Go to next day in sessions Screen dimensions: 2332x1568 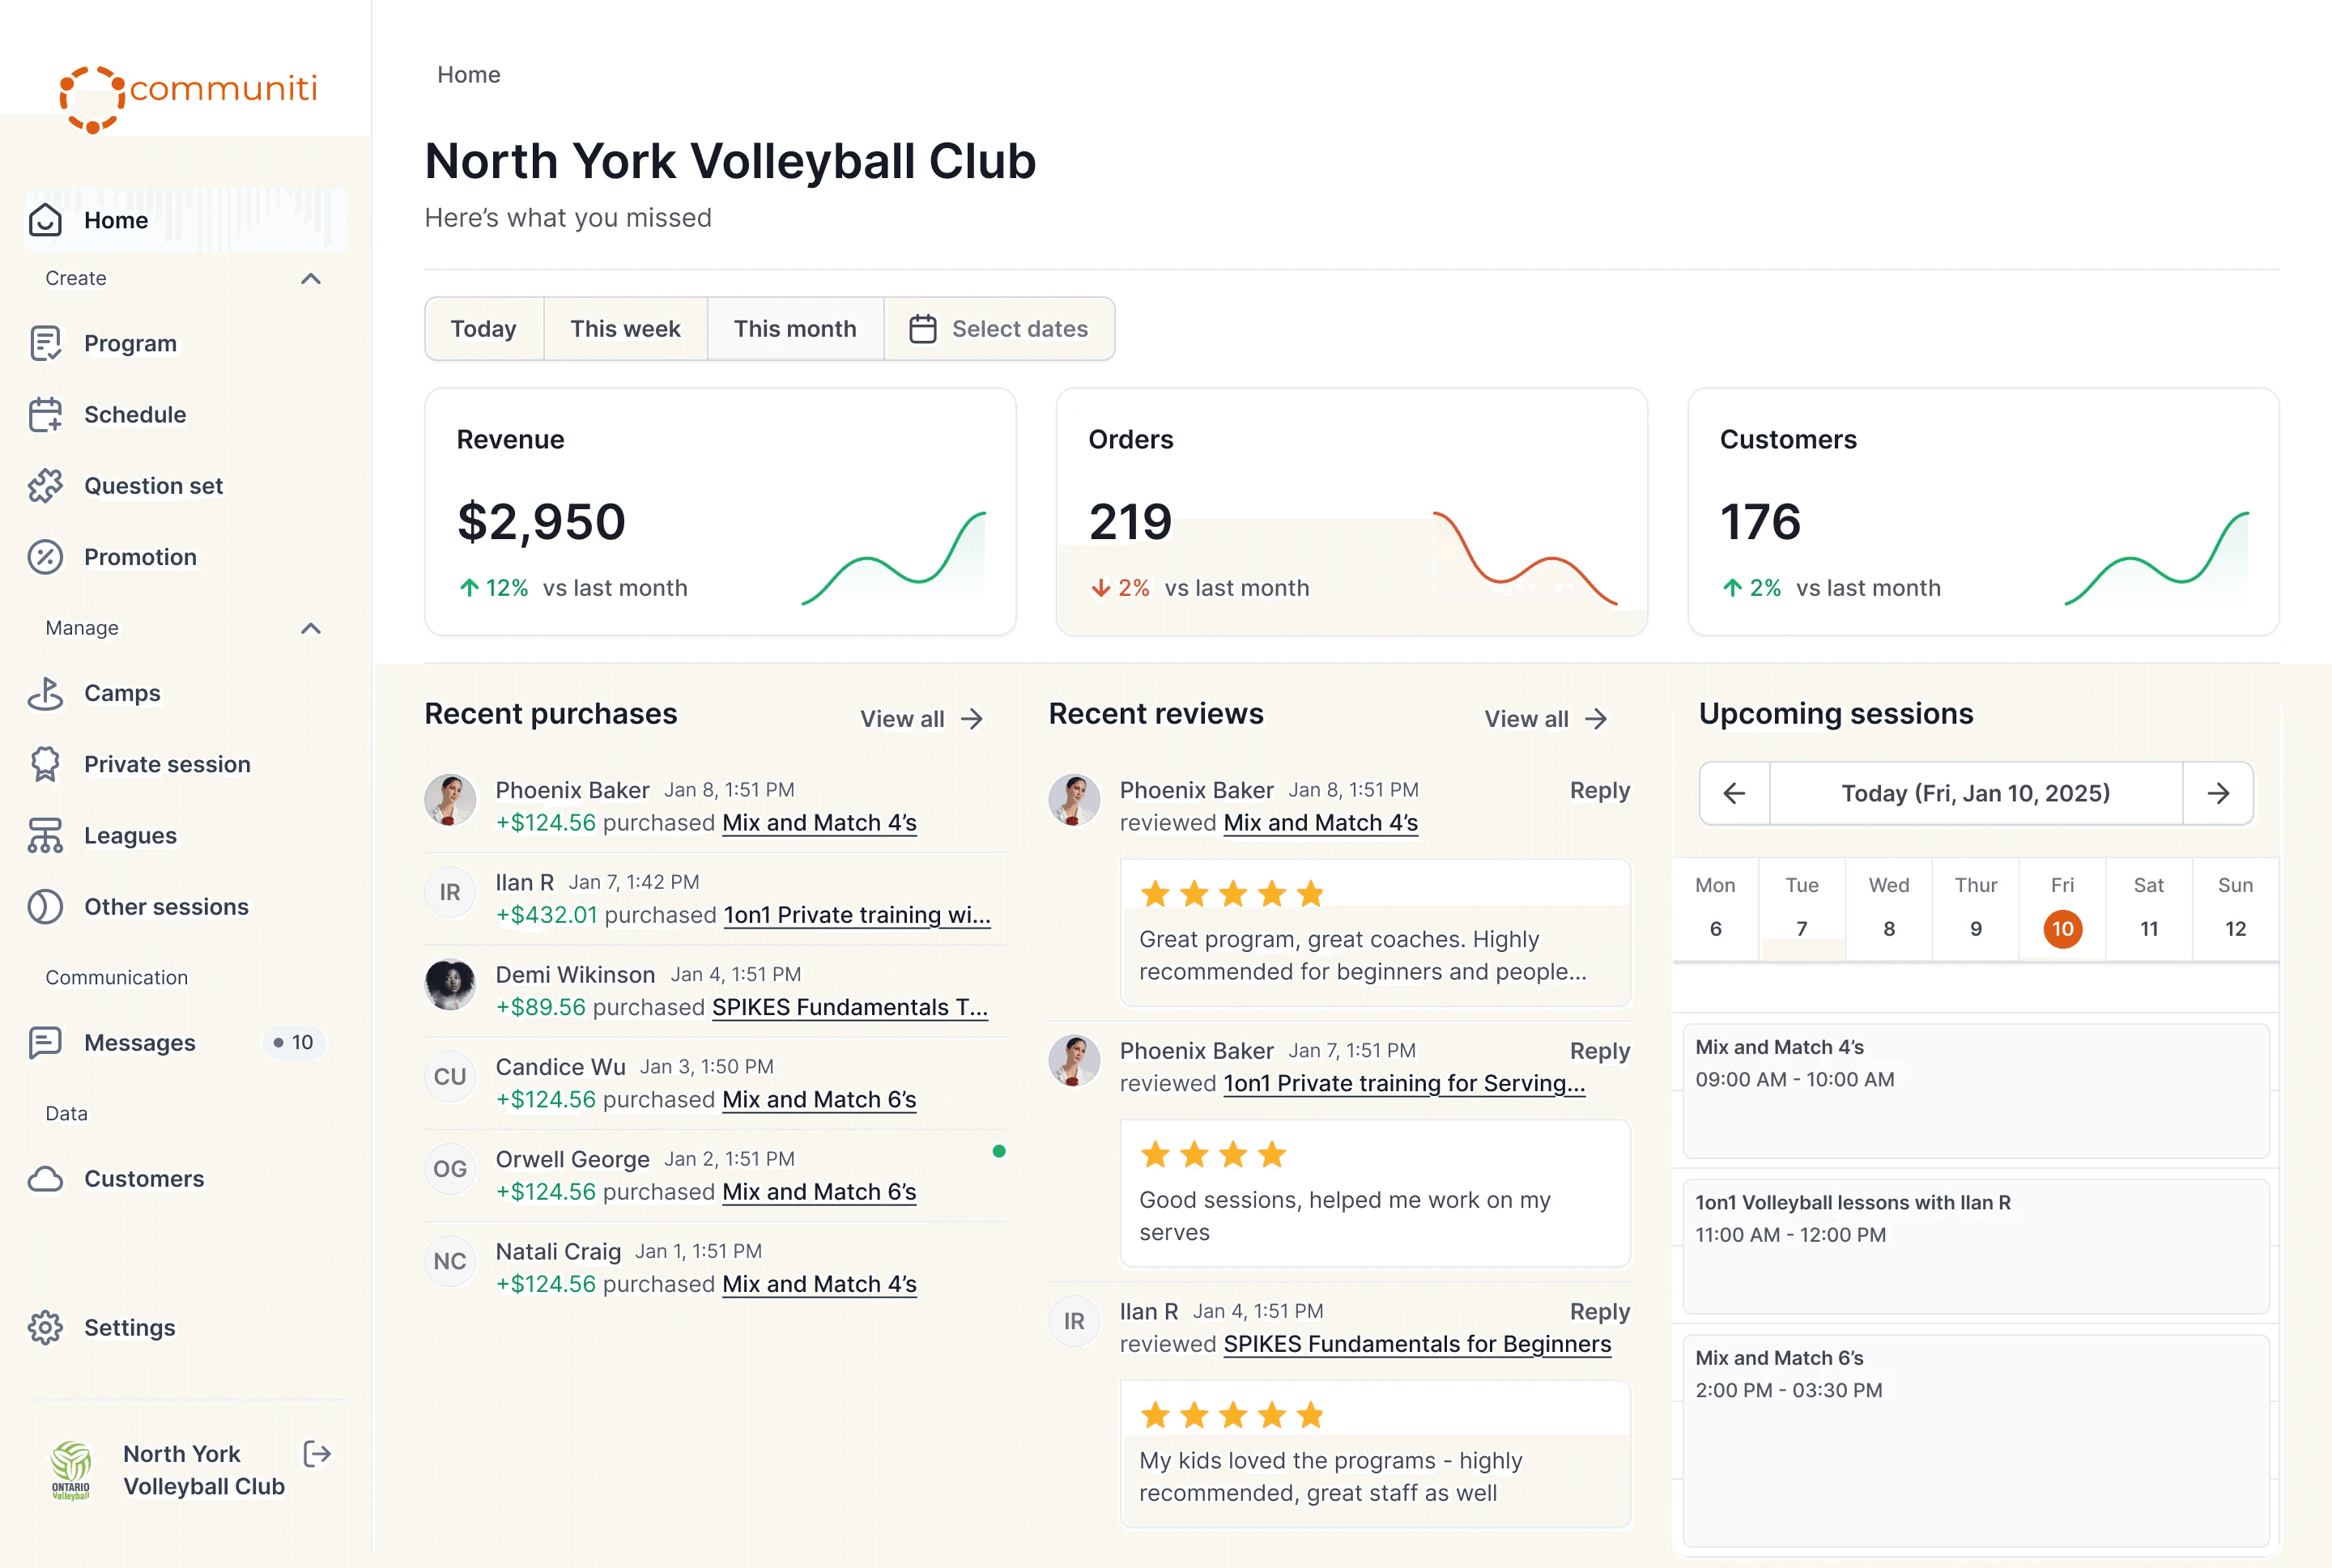2218,793
